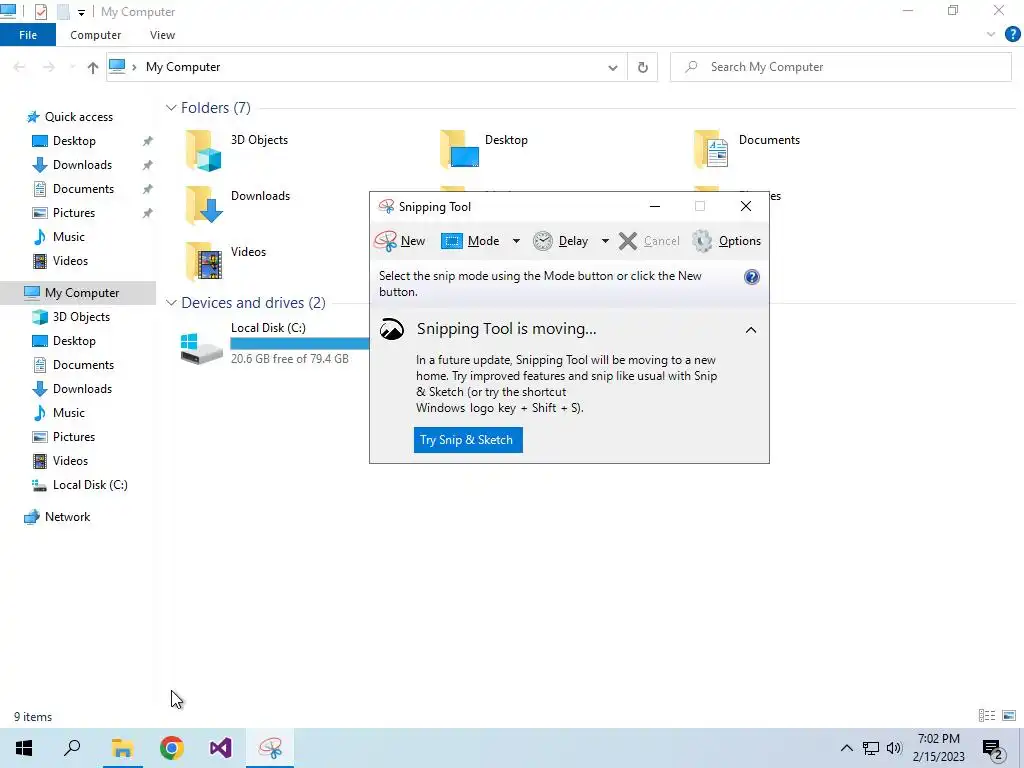1024x768 pixels.
Task: Switch to large icons view layout
Action: (1009, 716)
